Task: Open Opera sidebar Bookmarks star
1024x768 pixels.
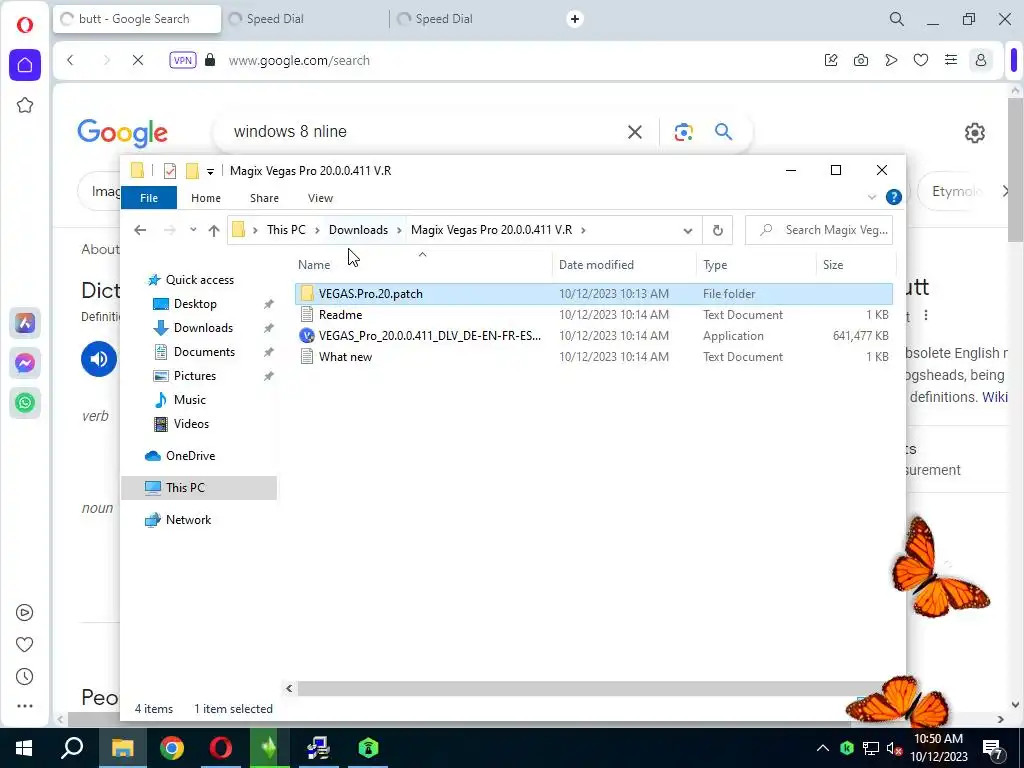Action: [x=25, y=105]
